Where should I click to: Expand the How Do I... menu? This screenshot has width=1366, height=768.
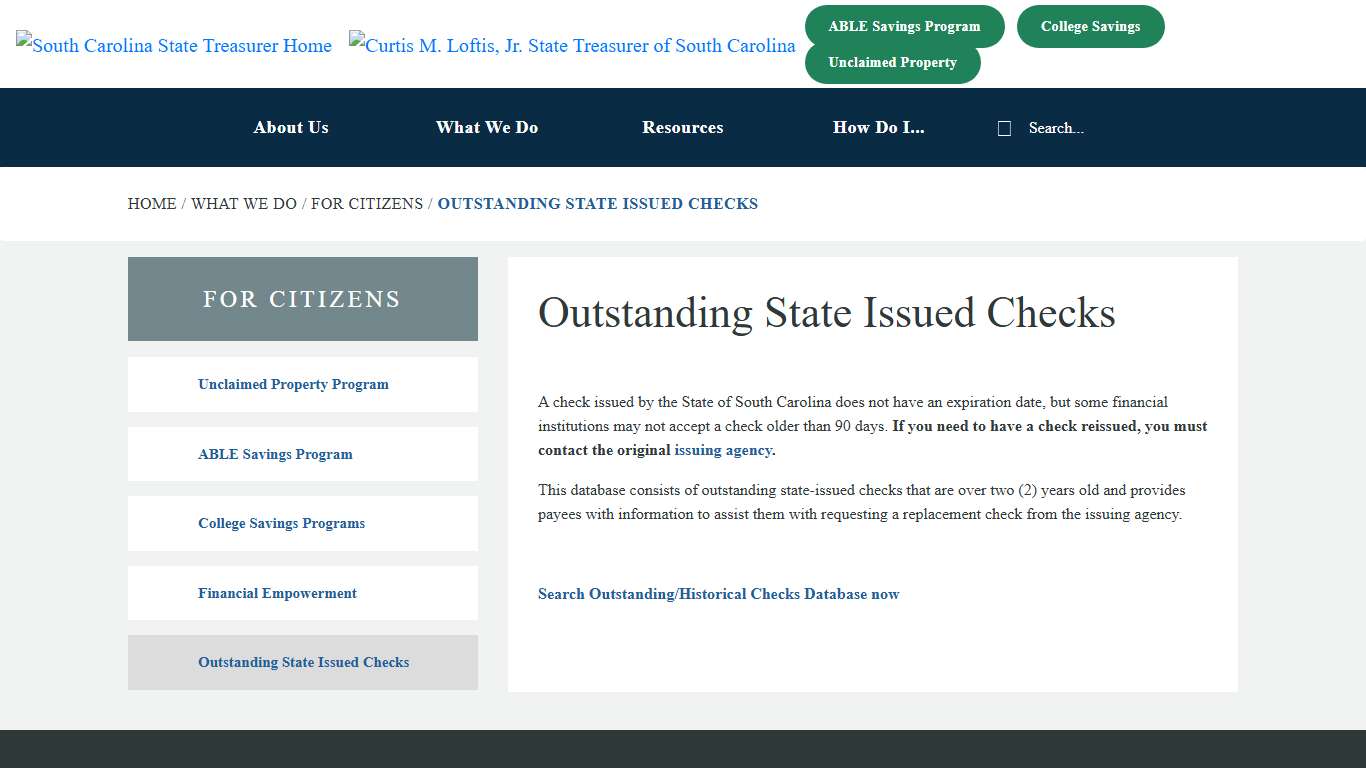click(879, 127)
